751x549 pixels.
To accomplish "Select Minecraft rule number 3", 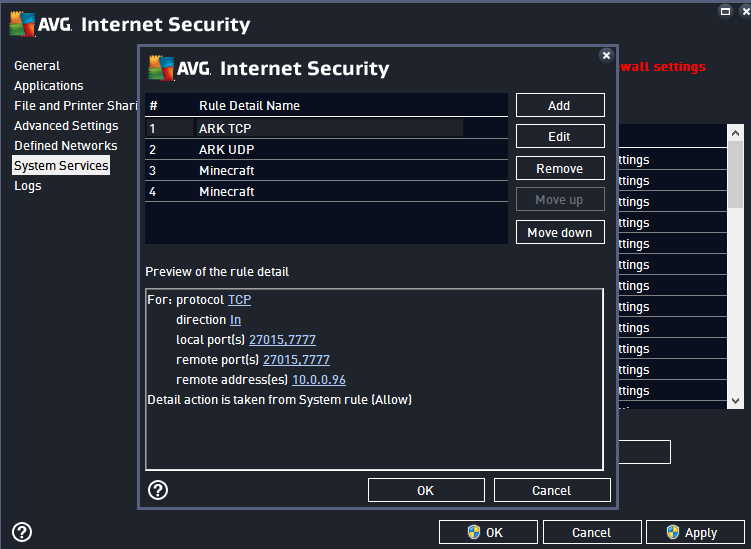I will (326, 171).
